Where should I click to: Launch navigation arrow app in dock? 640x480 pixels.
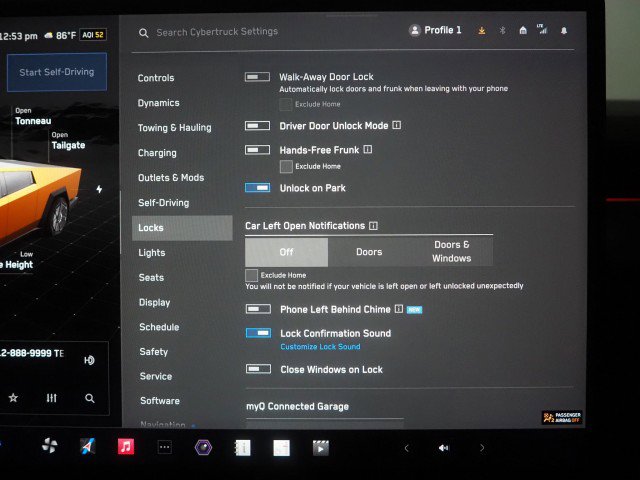87,447
